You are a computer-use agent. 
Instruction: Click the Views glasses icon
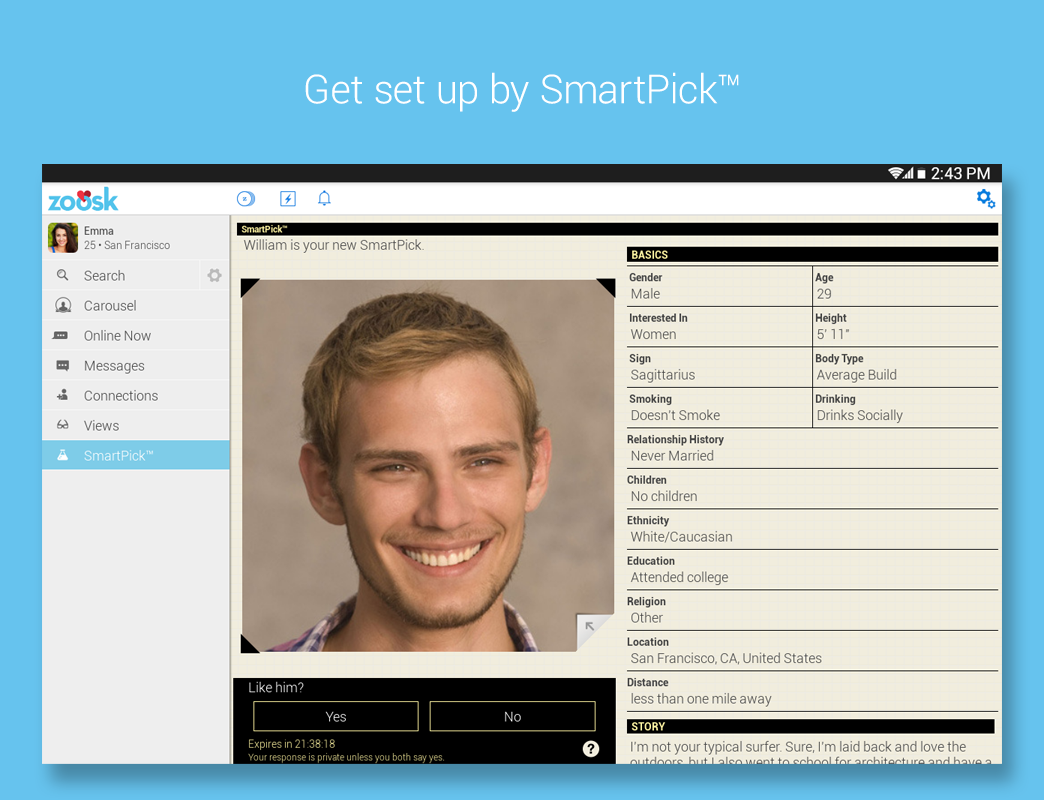(63, 425)
